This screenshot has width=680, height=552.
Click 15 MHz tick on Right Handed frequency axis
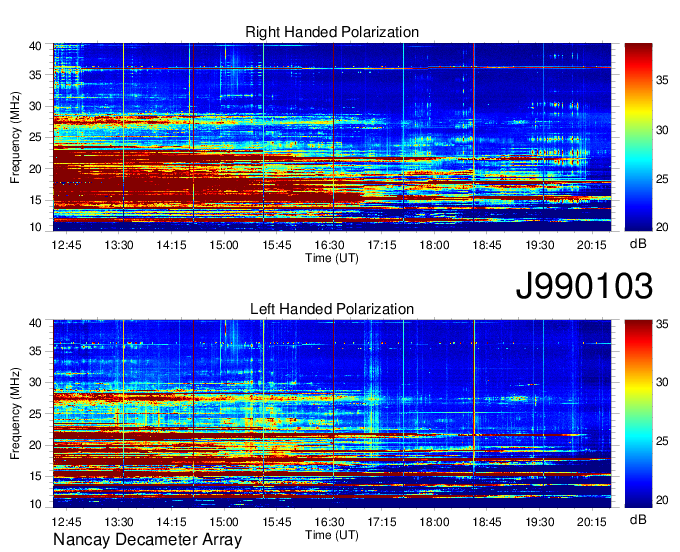[x=36, y=200]
